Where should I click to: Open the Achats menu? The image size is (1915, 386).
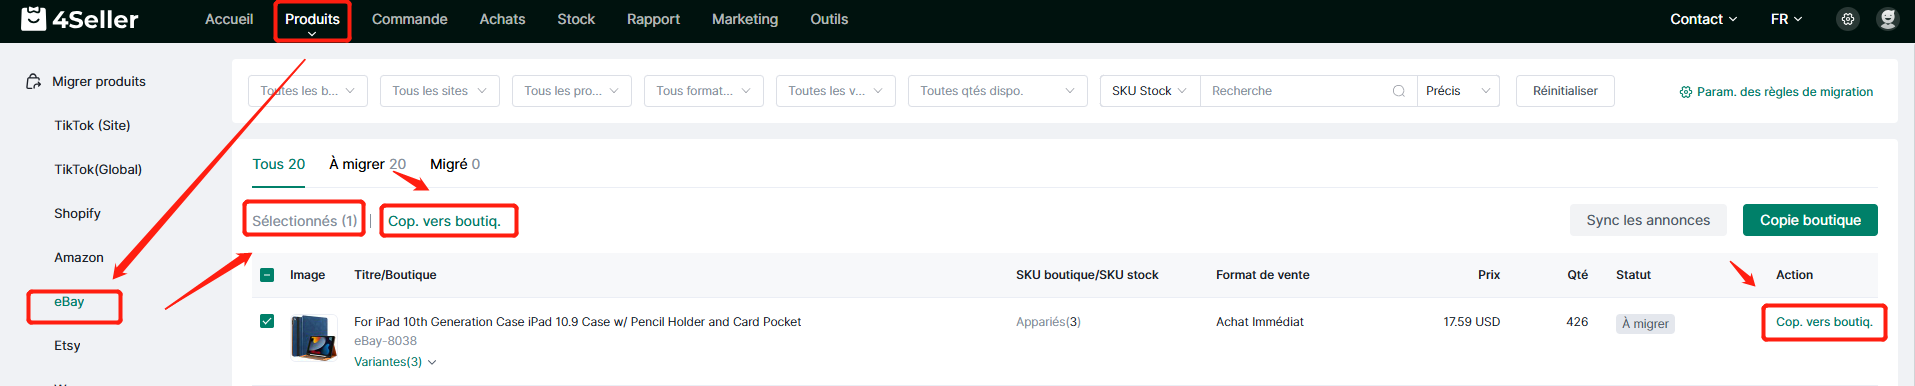[502, 19]
